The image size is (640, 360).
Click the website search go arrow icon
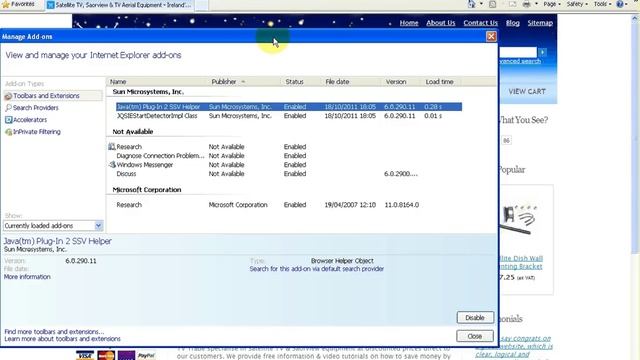click(x=542, y=52)
